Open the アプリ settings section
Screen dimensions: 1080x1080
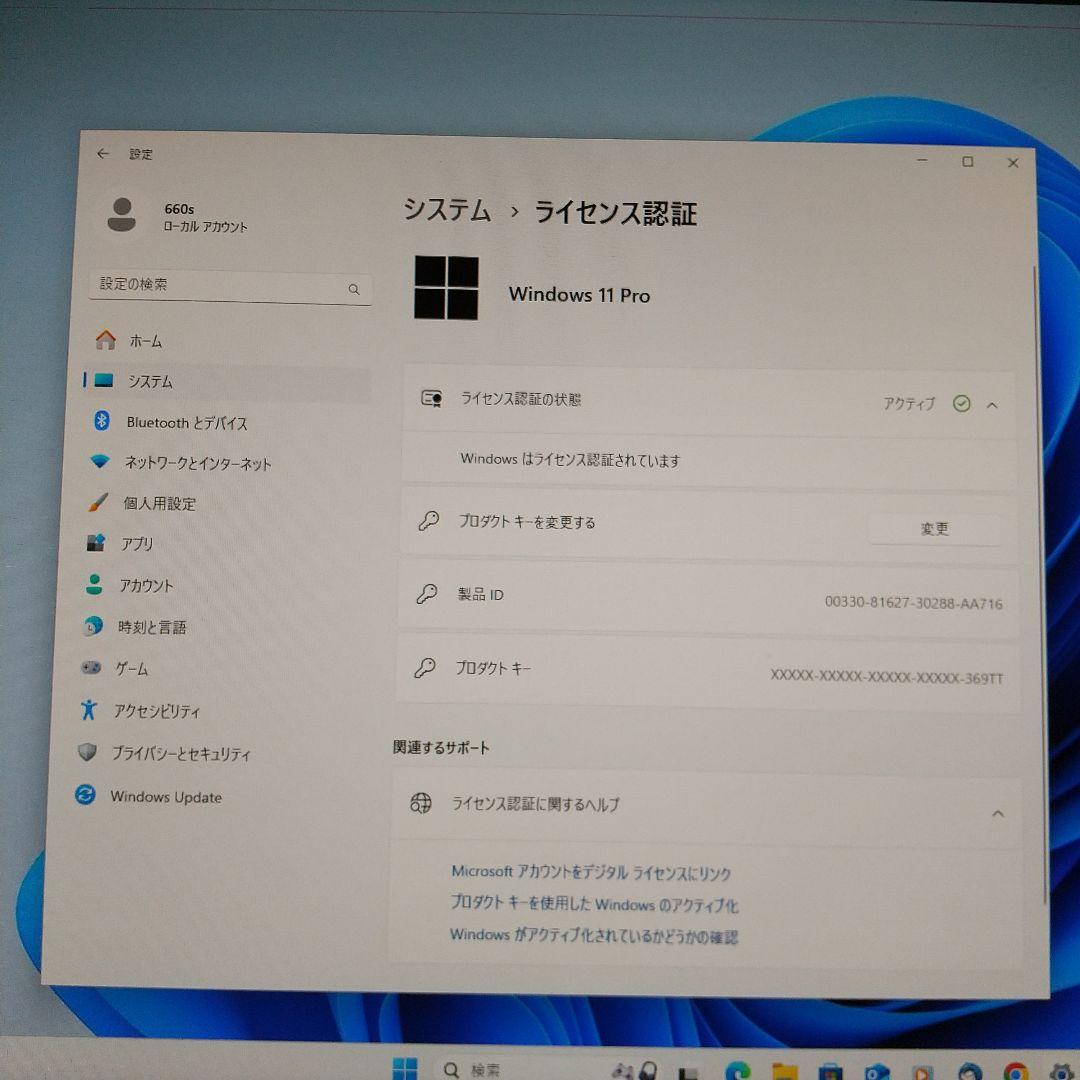tap(140, 544)
